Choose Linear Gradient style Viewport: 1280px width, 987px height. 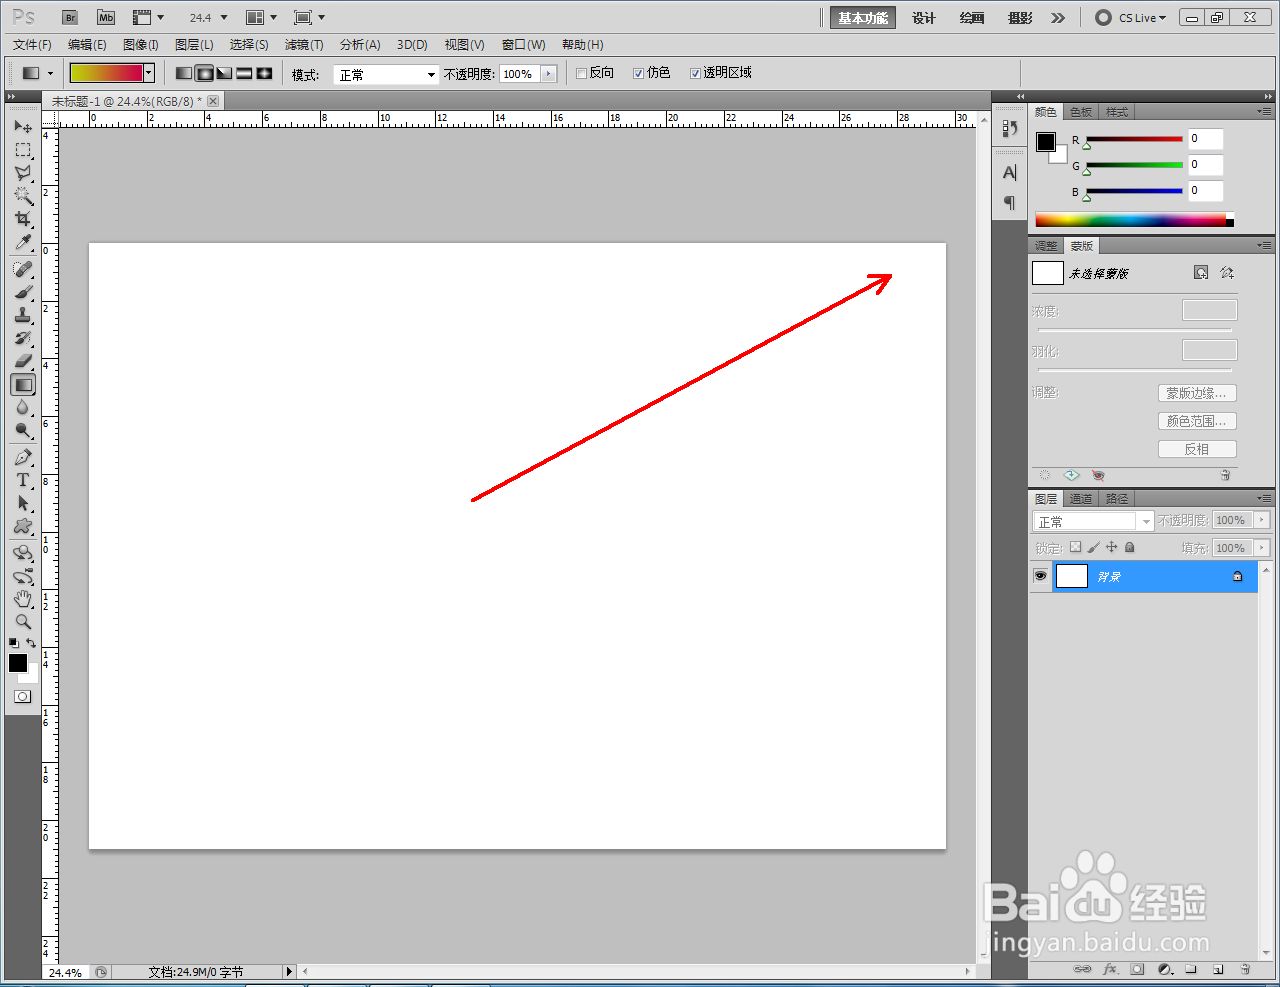click(x=184, y=73)
